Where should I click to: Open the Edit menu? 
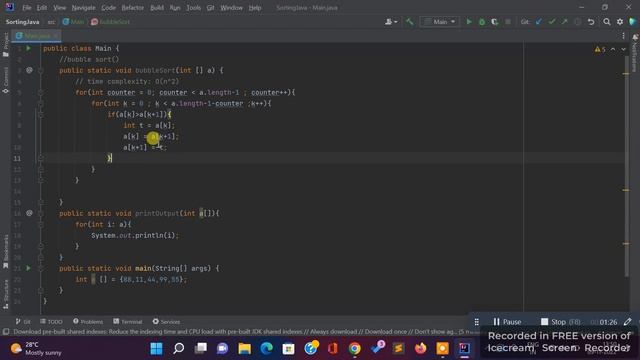[x=42, y=8]
